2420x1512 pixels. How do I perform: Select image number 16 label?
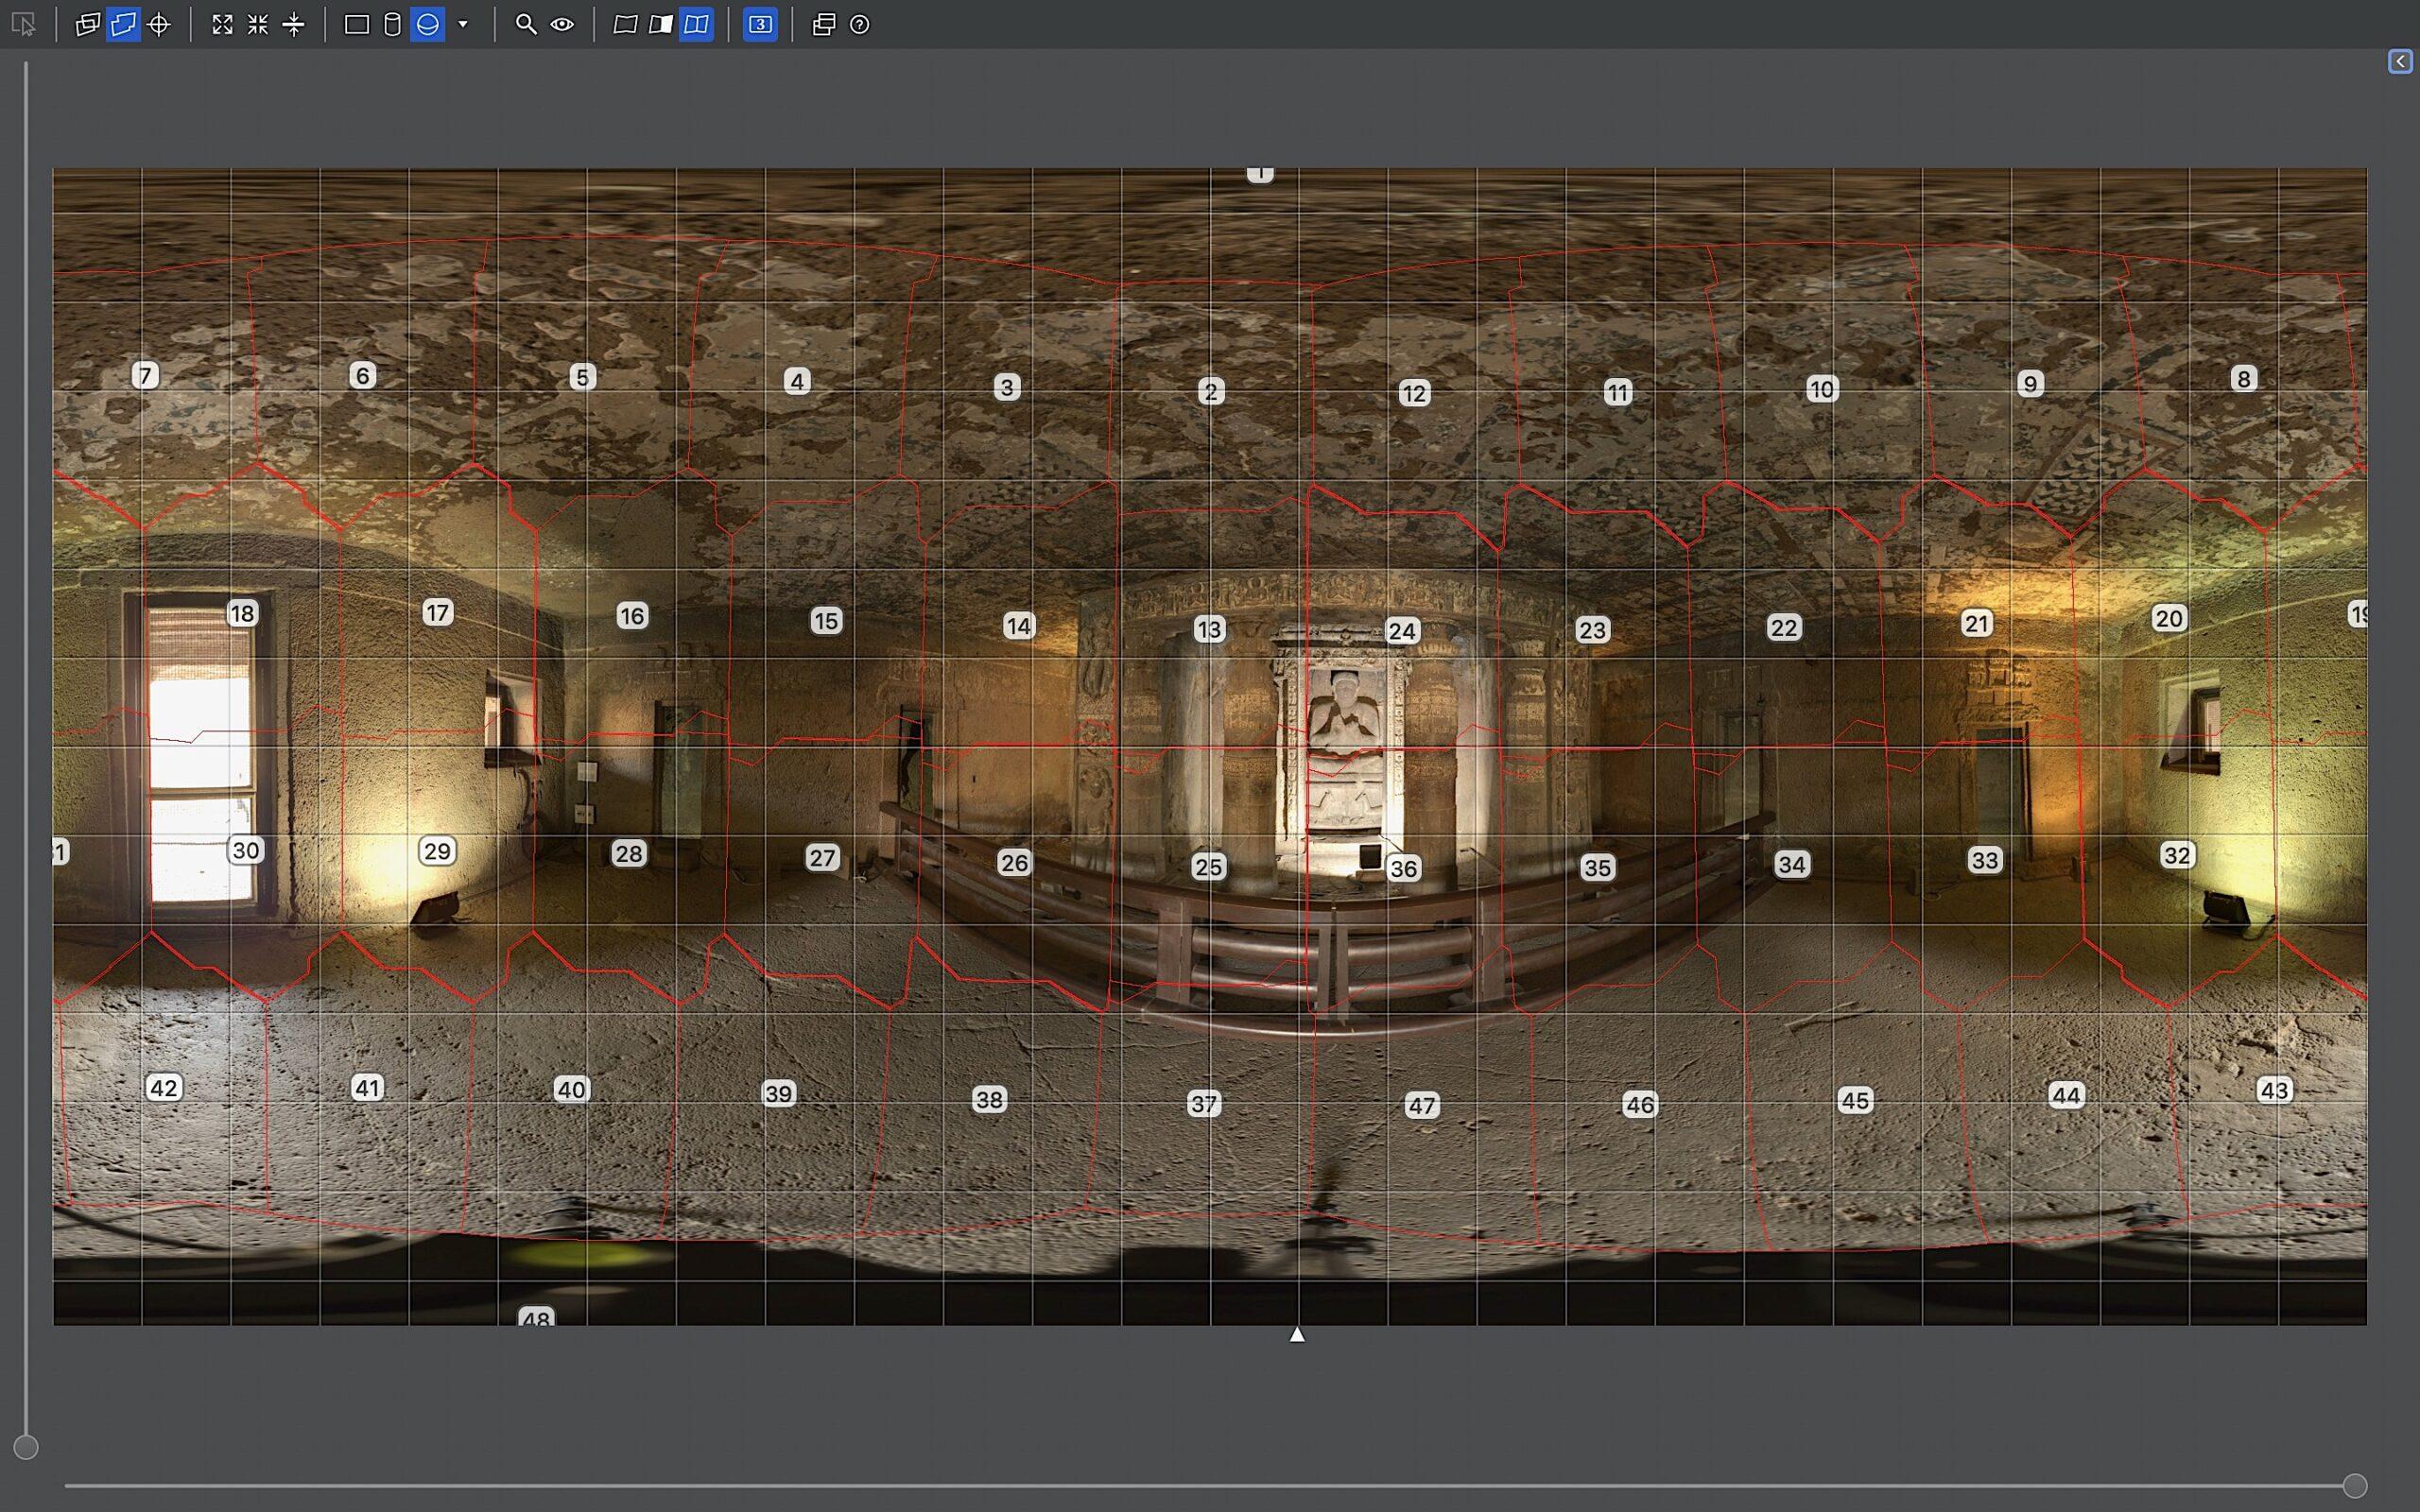coord(632,616)
